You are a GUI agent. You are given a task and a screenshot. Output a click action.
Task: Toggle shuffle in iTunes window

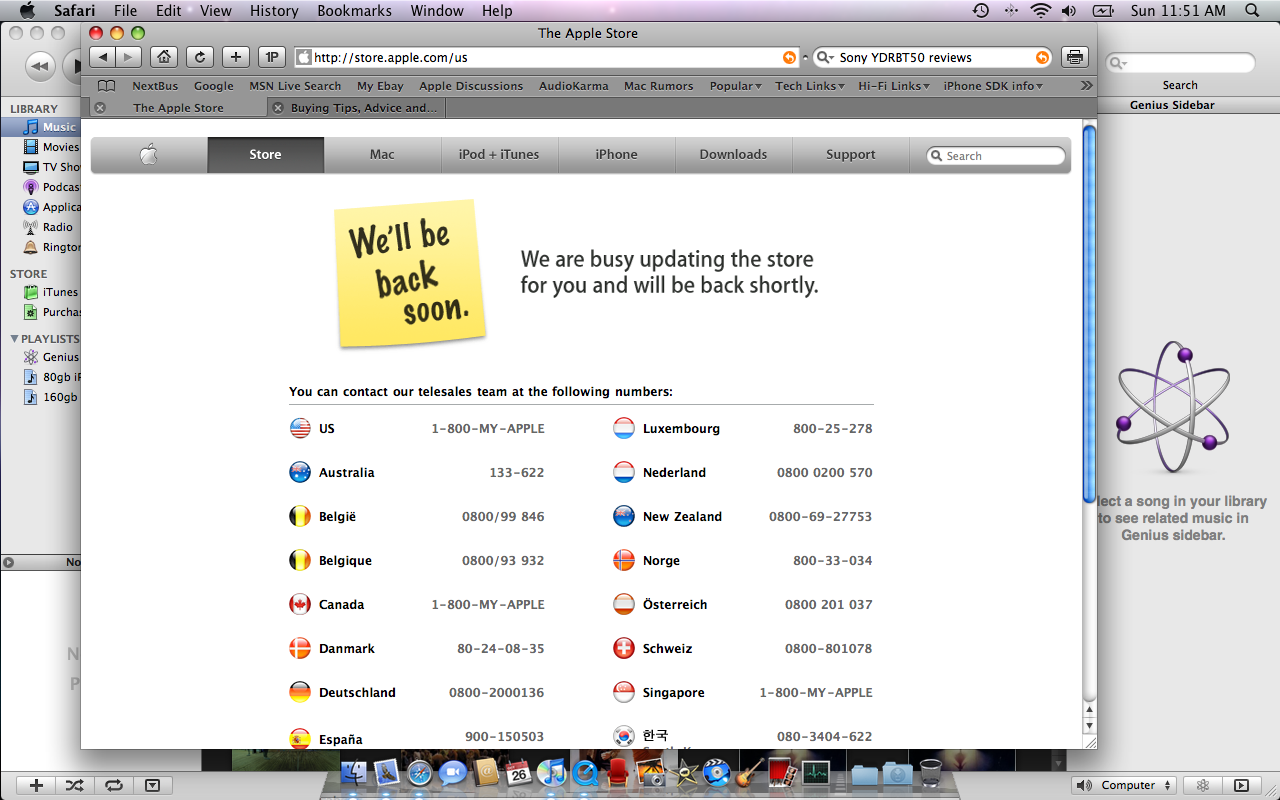click(74, 786)
